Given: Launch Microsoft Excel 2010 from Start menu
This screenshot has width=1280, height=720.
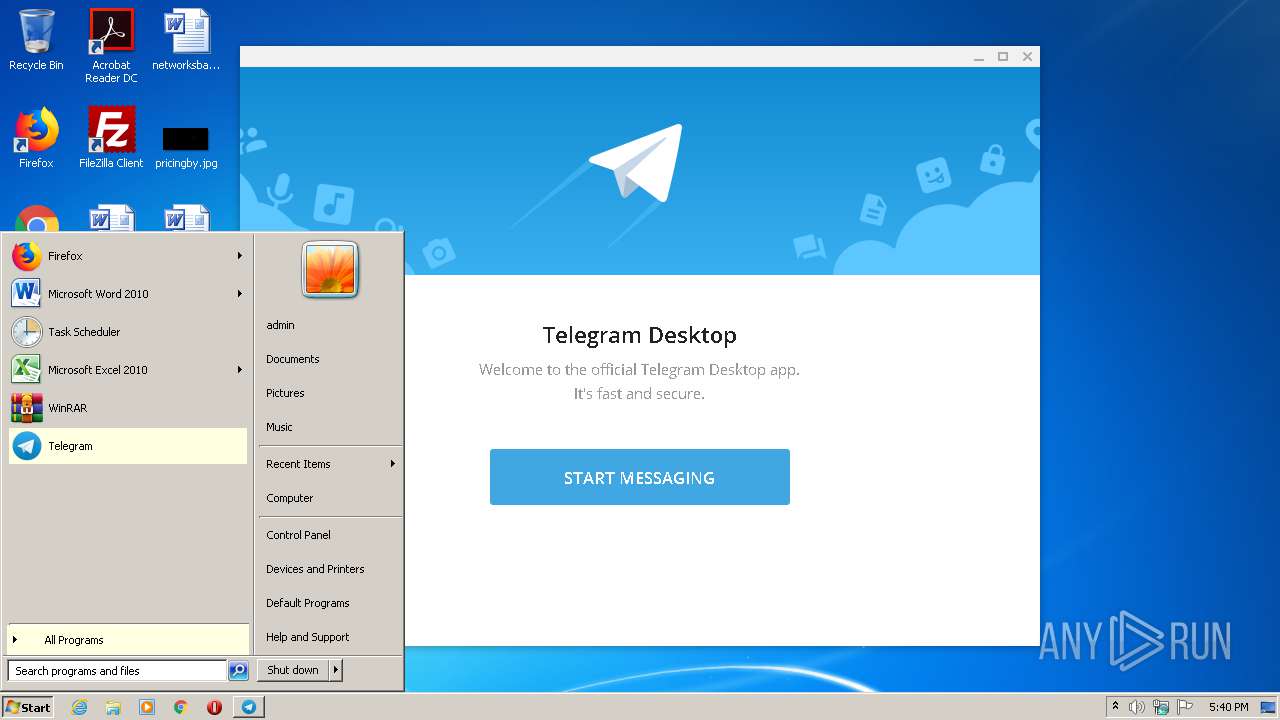Looking at the screenshot, I should coord(127,370).
